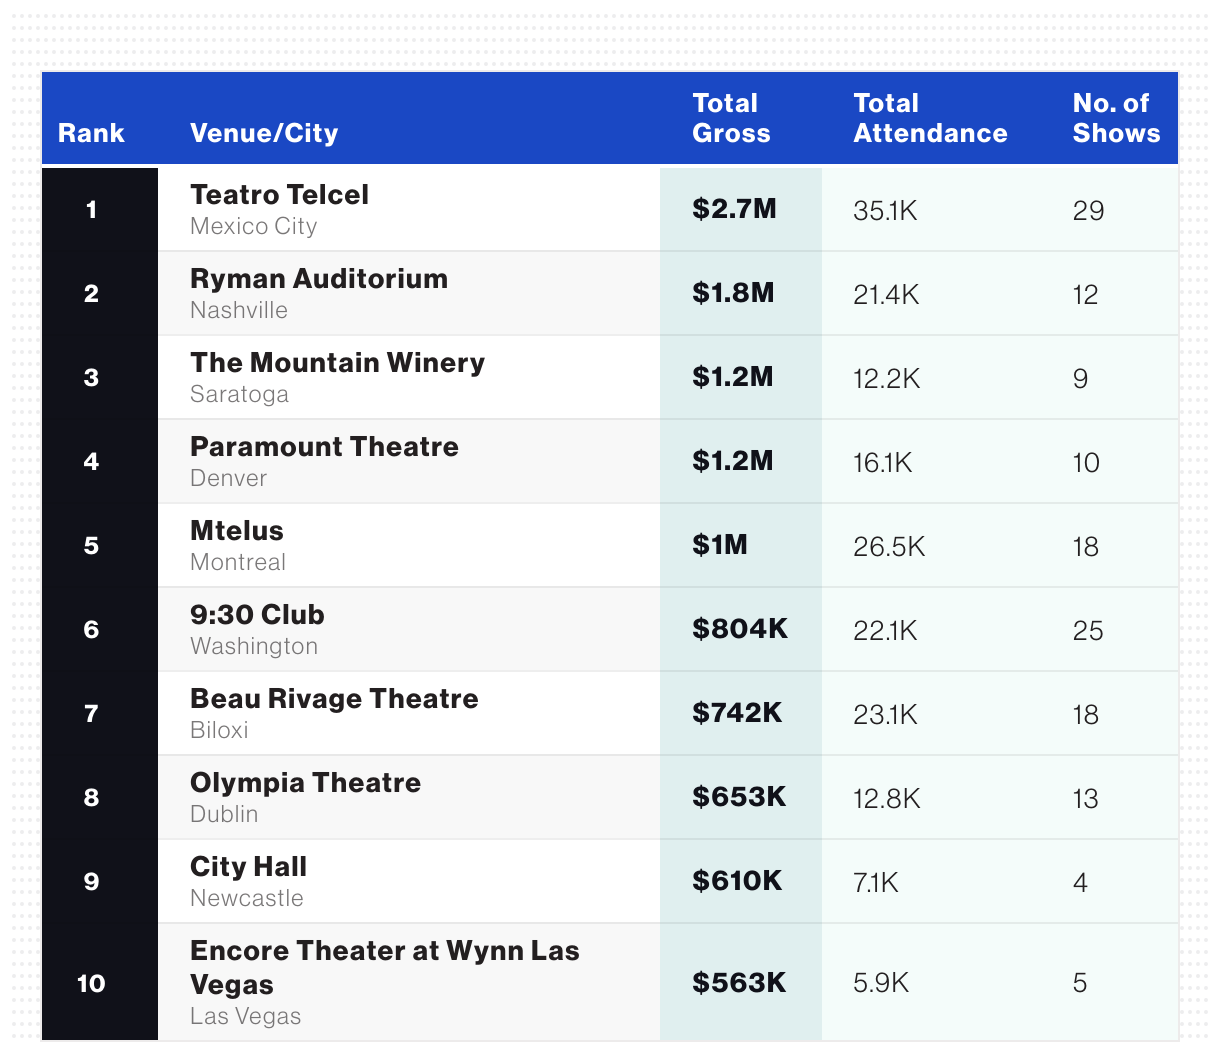The image size is (1220, 1052).
Task: Select the gray 'Las Vegas' city label
Action: click(x=245, y=1016)
